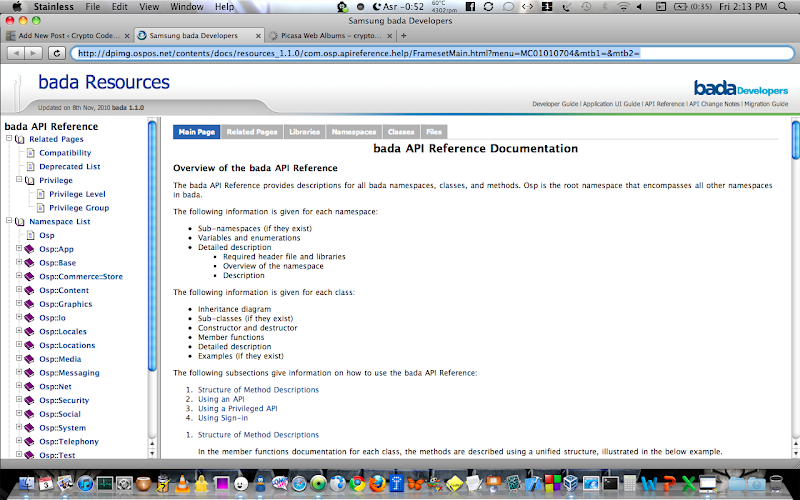The width and height of the screenshot is (800, 500).
Task: Expand the Osp::Base namespace node
Action: 19,262
